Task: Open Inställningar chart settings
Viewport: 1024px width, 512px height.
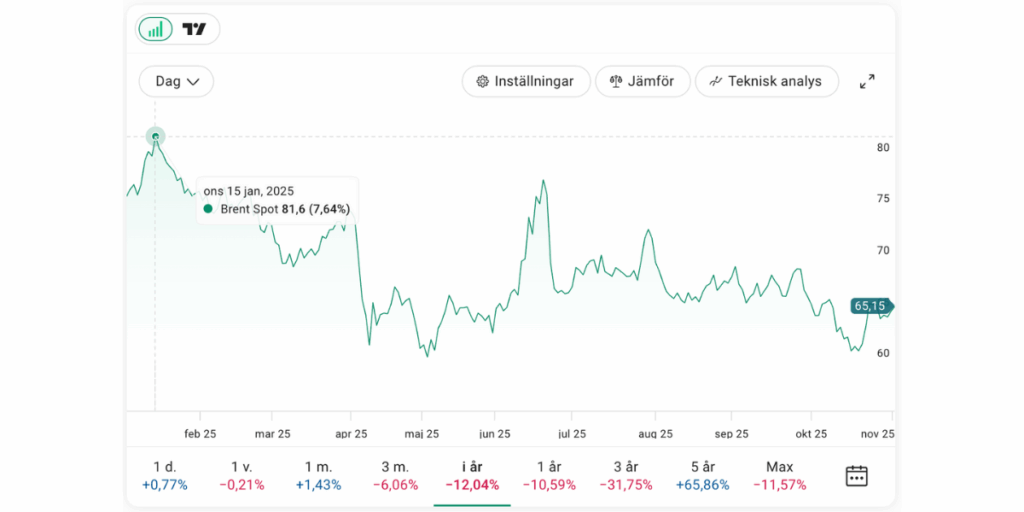Action: click(x=525, y=81)
